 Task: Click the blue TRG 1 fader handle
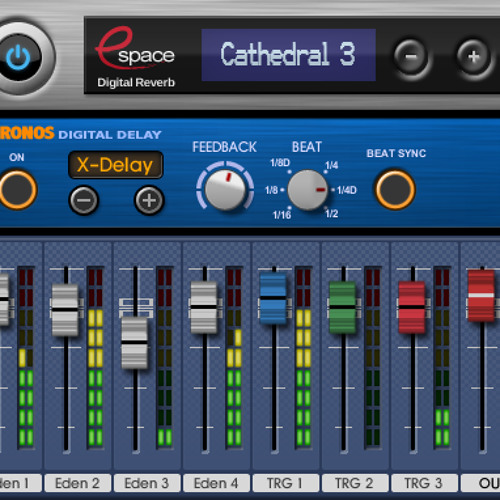[273, 298]
